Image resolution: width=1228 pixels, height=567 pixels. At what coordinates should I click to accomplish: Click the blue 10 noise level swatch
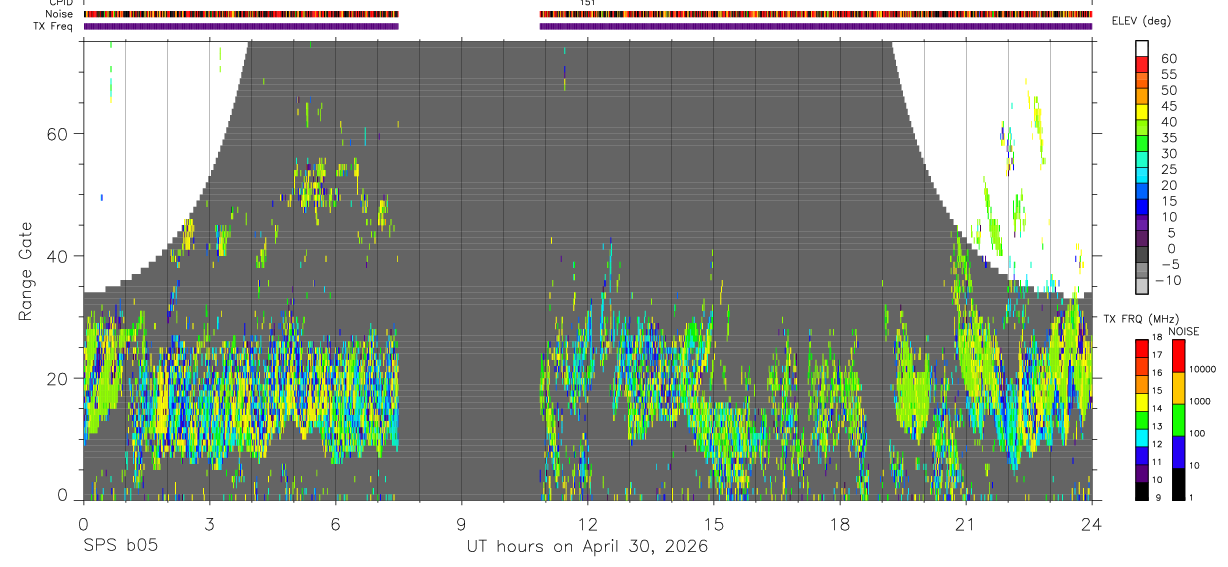coord(1179,451)
